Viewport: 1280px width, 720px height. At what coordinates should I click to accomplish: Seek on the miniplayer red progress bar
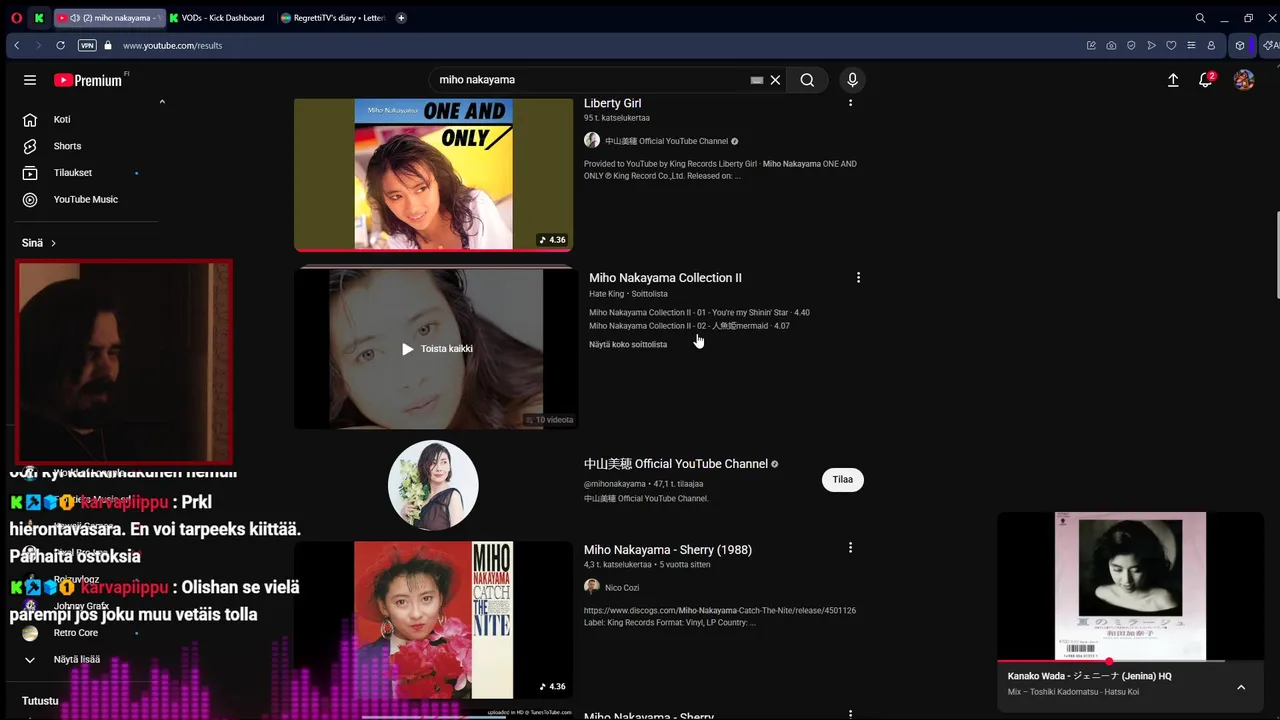tap(1130, 661)
